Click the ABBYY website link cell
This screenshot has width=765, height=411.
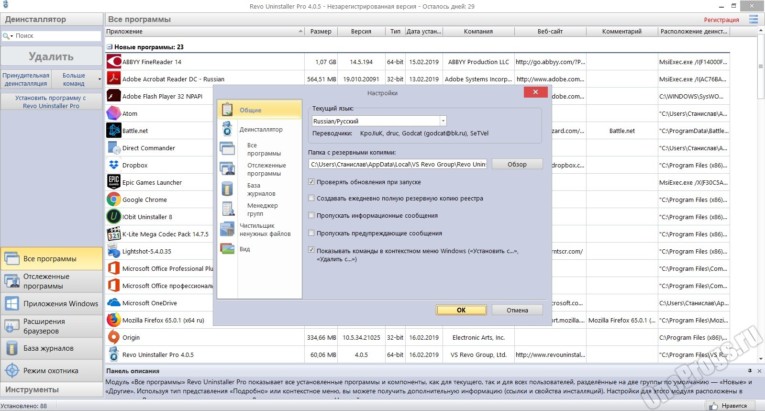click(x=550, y=62)
